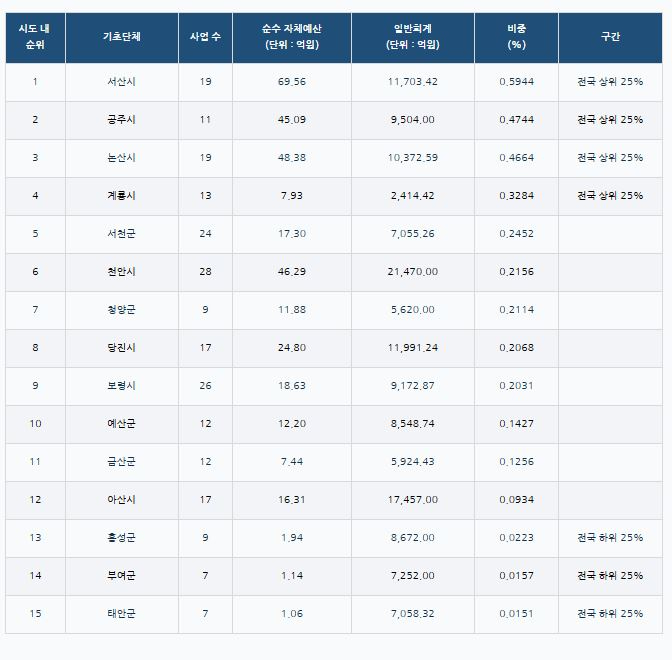Click the 사업 수 column header
Viewport: 672px width, 660px height.
(205, 37)
